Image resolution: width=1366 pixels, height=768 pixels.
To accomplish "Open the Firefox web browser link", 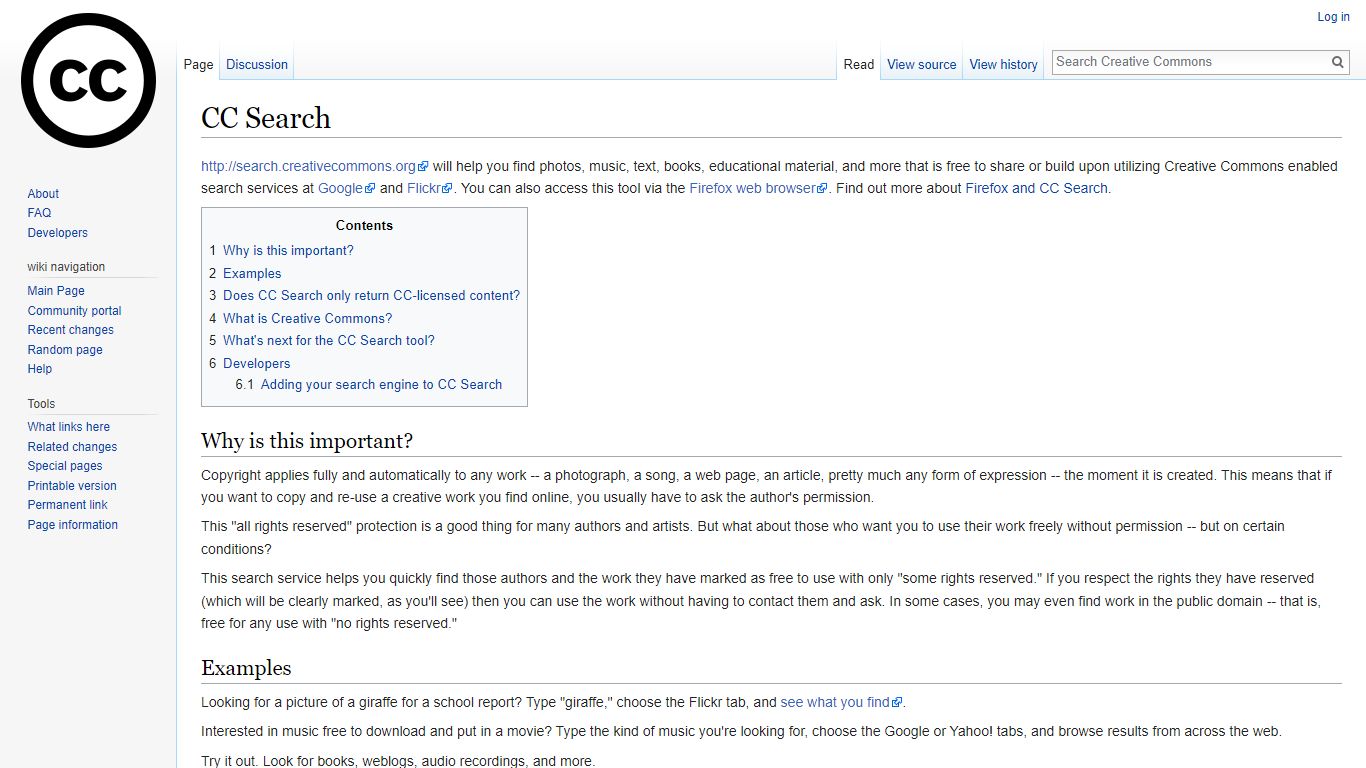I will click(x=759, y=188).
